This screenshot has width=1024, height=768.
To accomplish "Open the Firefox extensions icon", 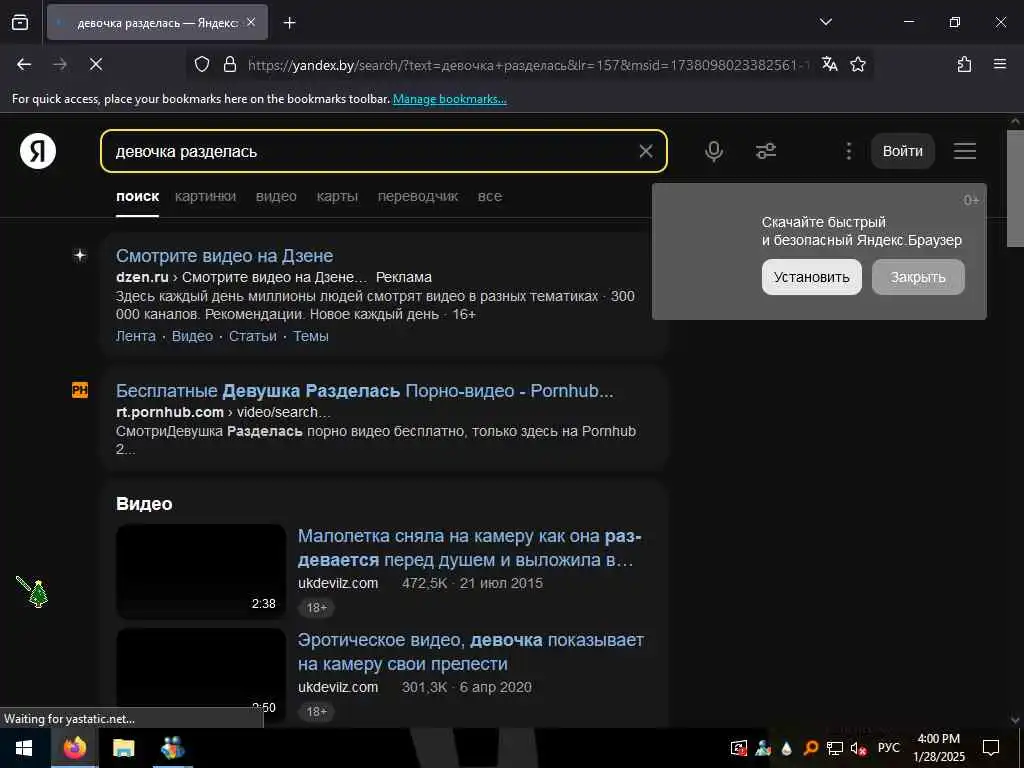I will (964, 64).
